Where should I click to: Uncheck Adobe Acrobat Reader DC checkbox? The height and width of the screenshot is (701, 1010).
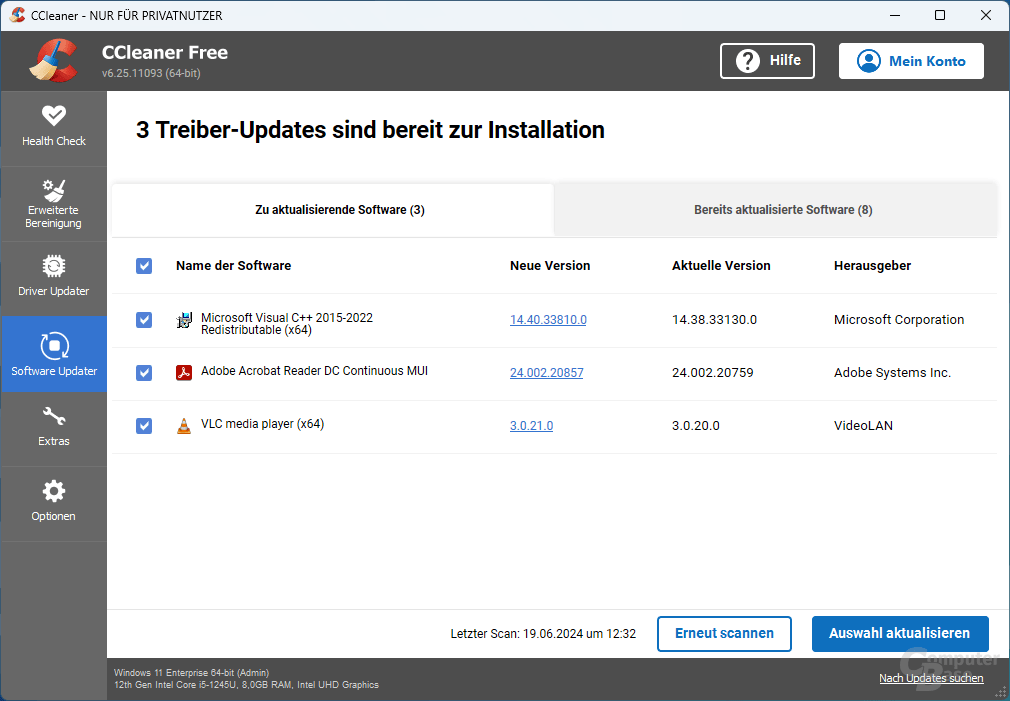tap(144, 372)
